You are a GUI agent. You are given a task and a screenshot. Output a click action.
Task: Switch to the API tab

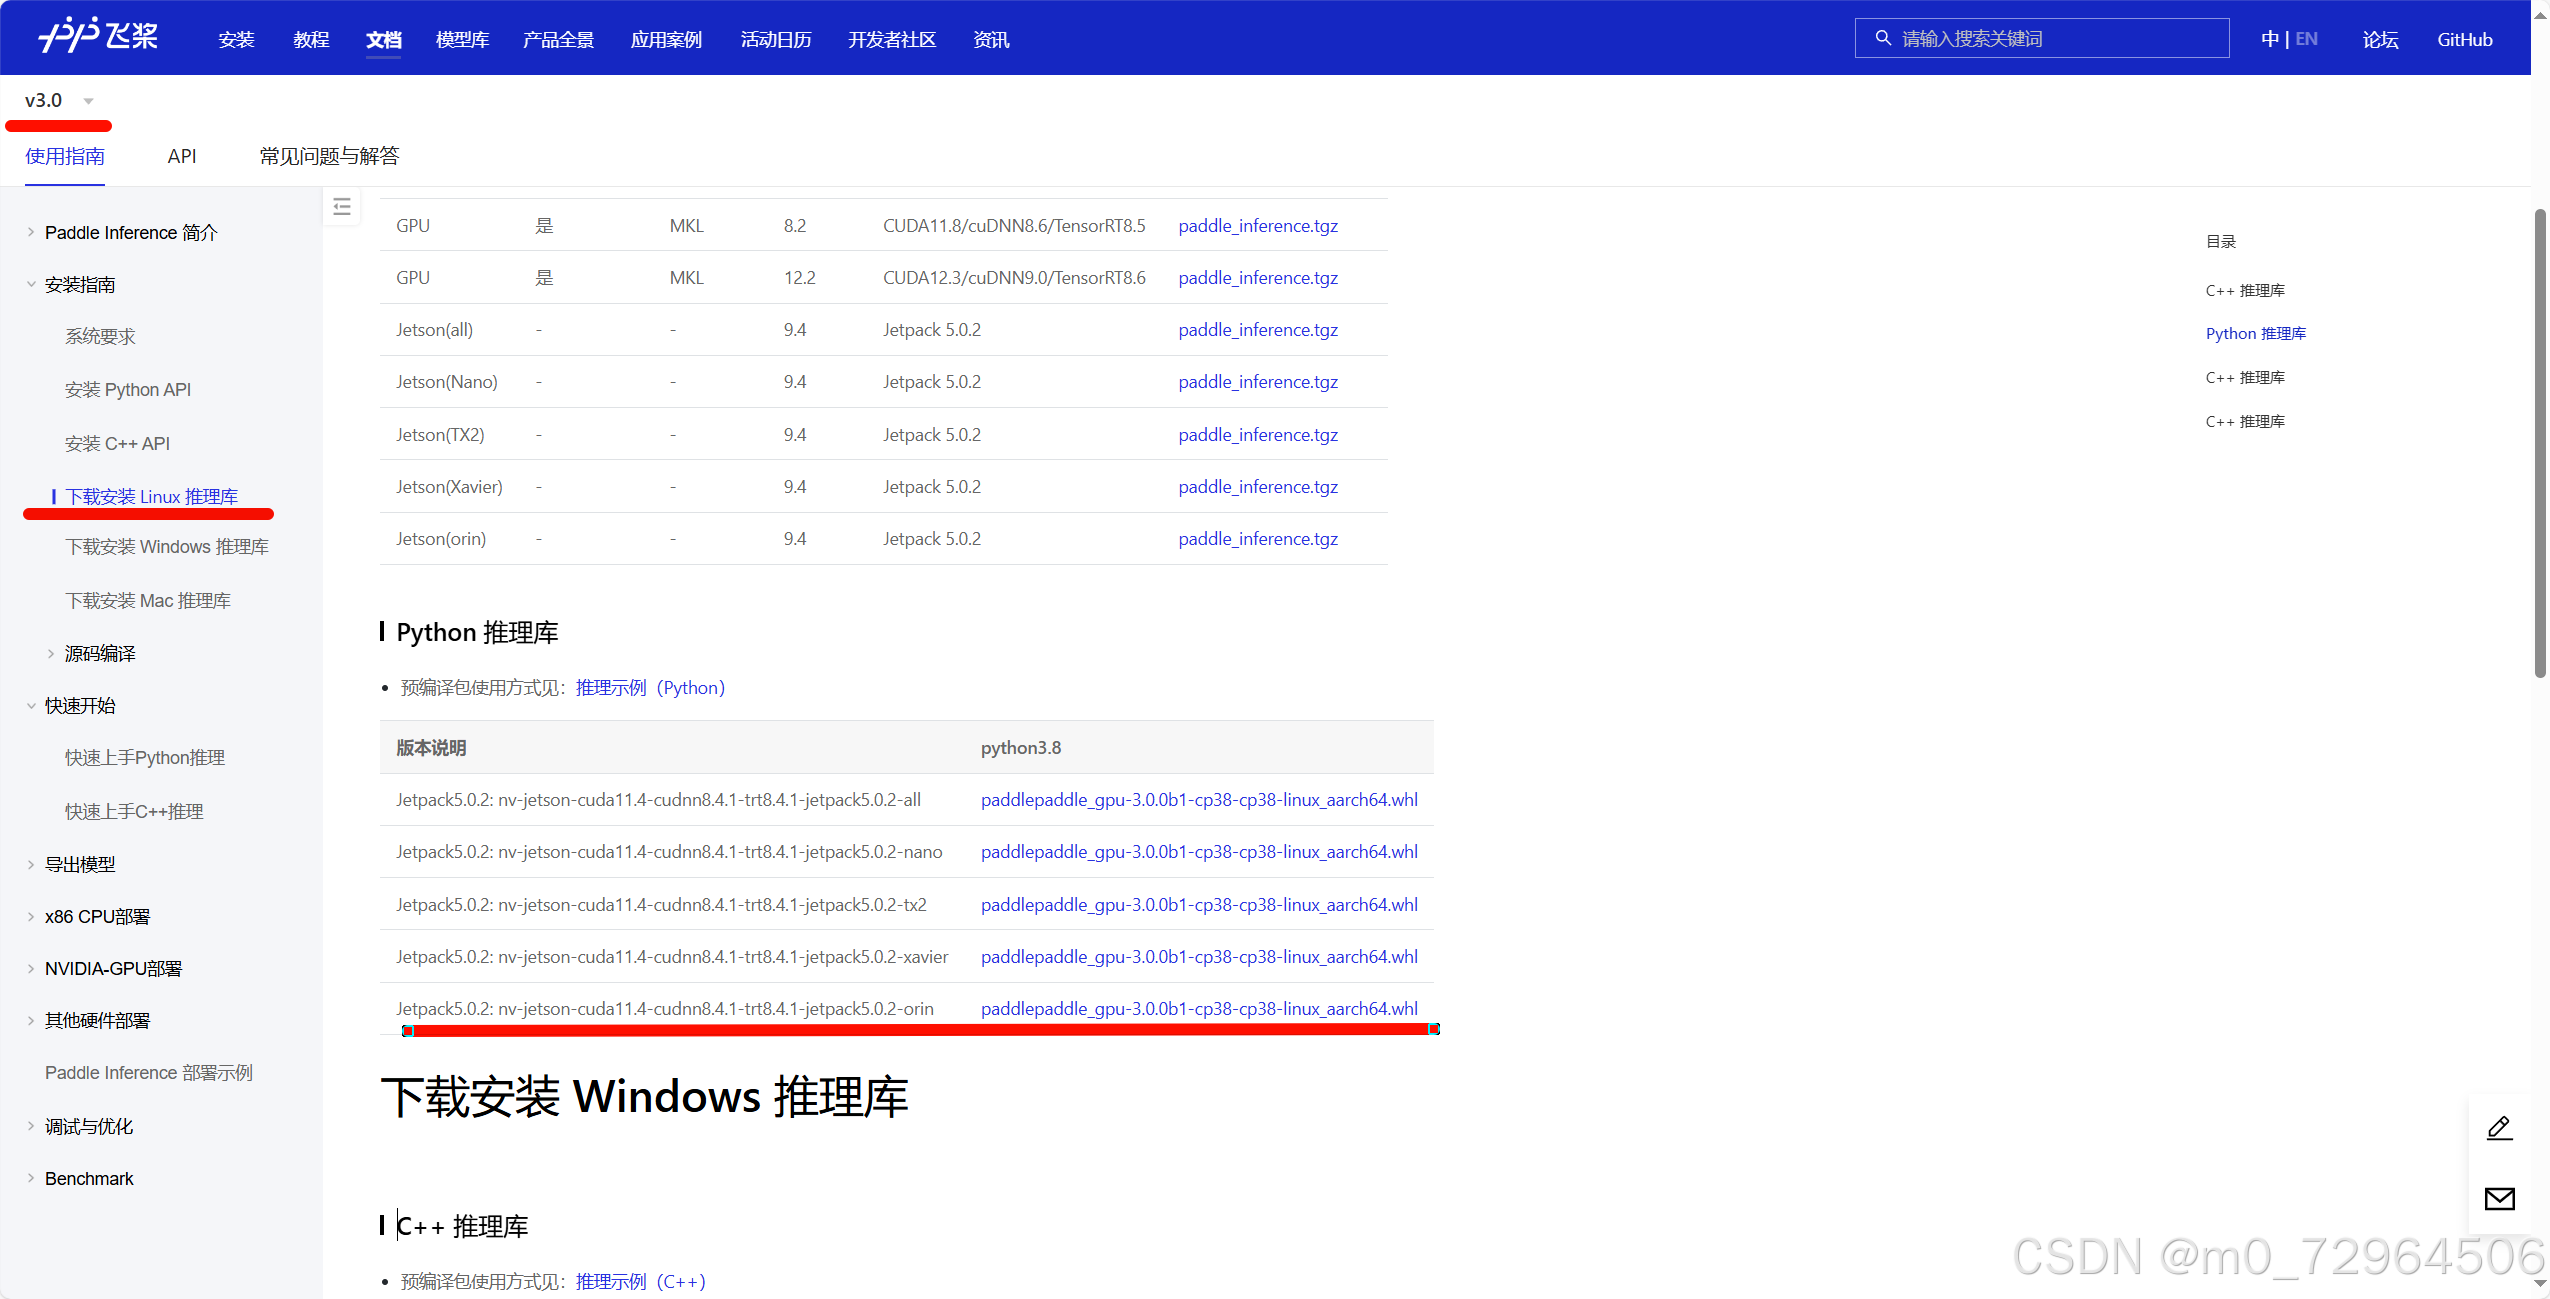tap(182, 156)
